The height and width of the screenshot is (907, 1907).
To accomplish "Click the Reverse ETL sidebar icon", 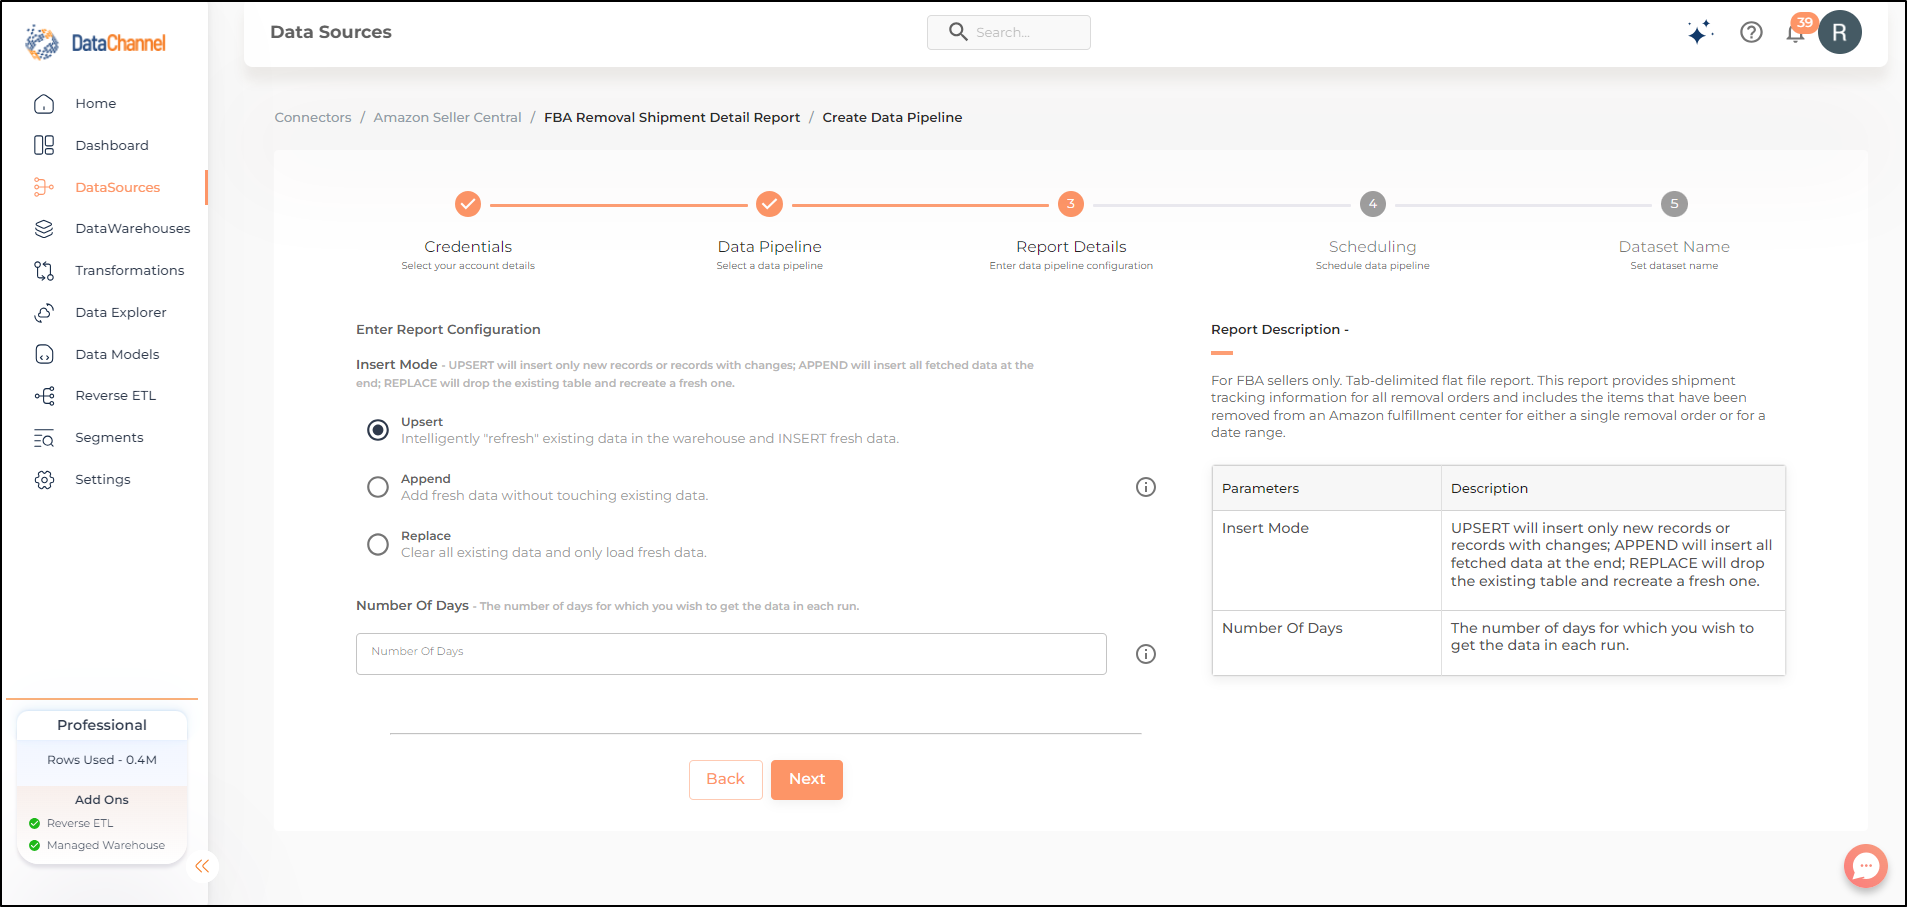I will click(x=44, y=396).
